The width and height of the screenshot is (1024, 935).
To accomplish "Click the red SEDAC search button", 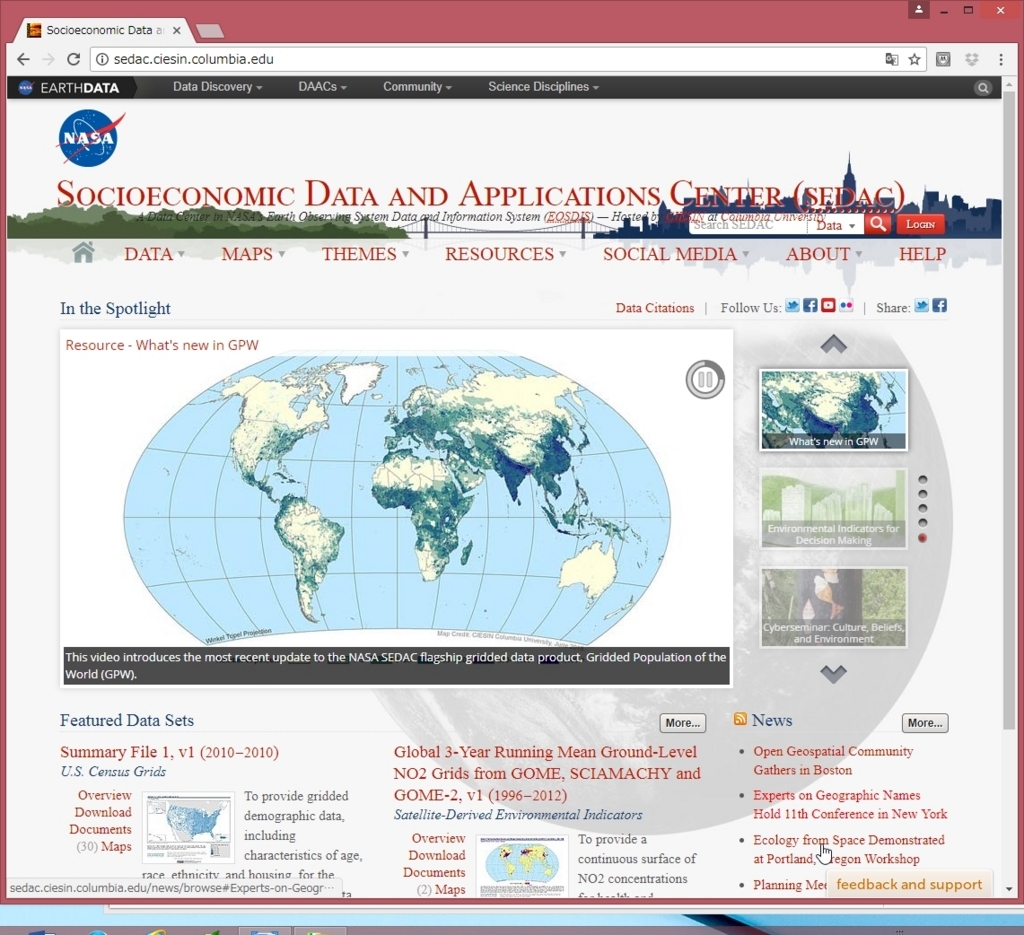I will pyautogui.click(x=878, y=224).
